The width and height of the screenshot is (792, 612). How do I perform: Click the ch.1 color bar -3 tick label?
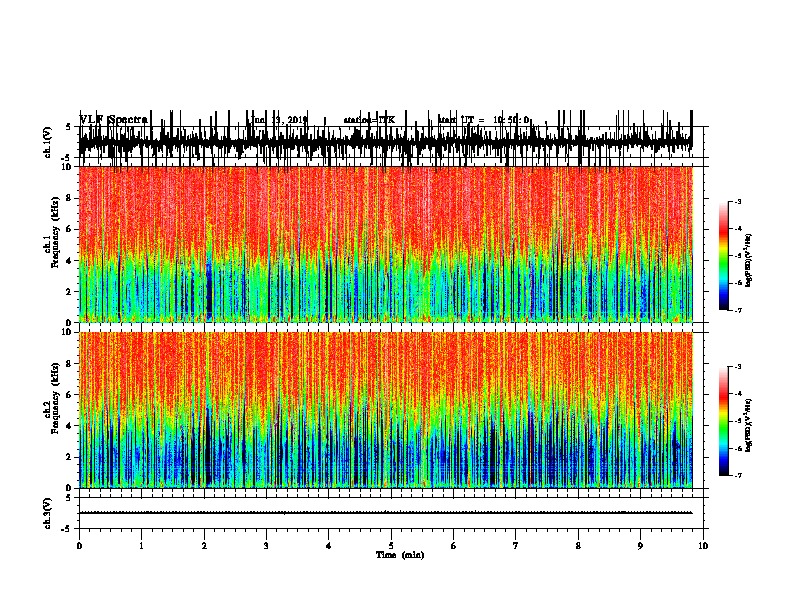[x=737, y=201]
